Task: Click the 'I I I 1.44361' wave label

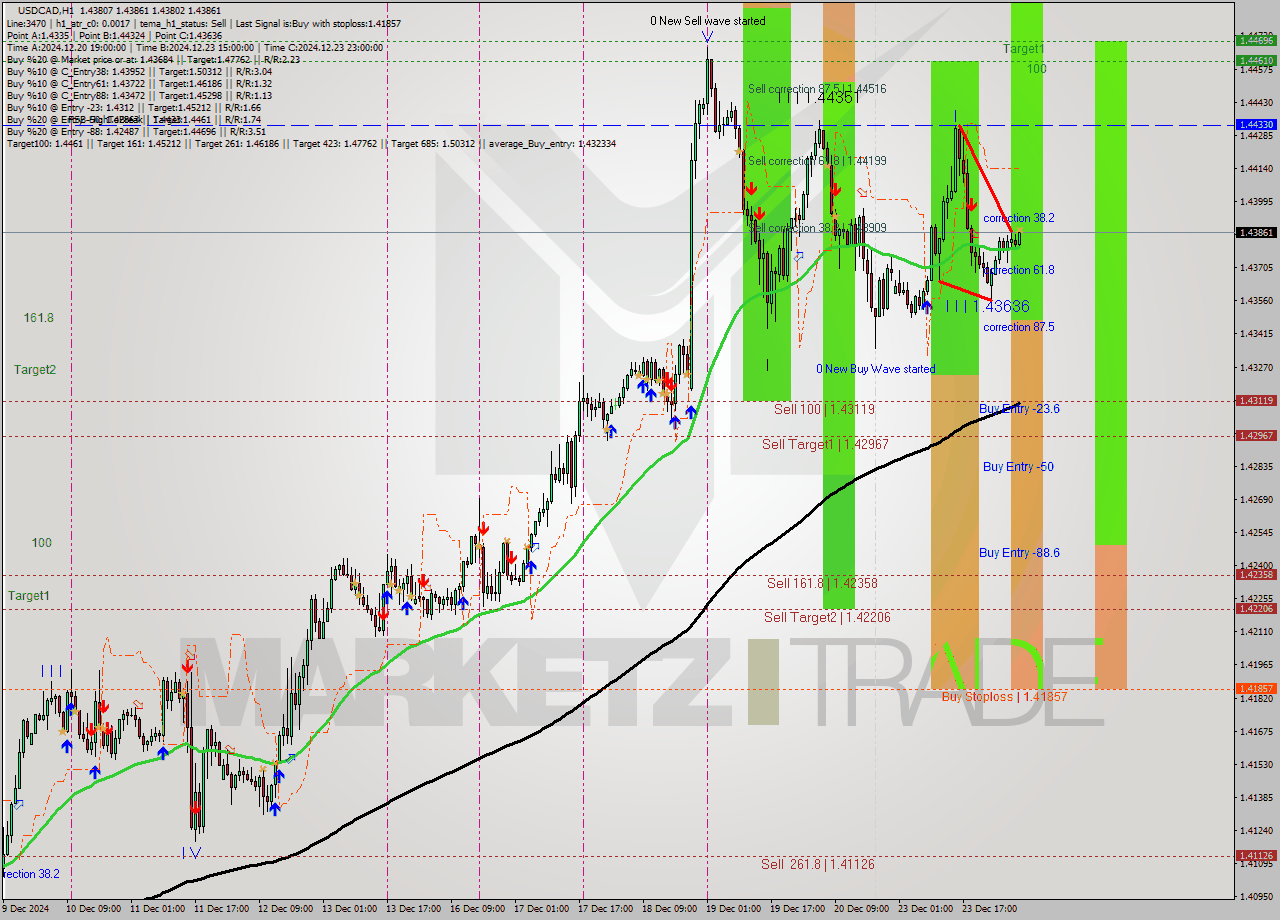Action: pyautogui.click(x=818, y=98)
